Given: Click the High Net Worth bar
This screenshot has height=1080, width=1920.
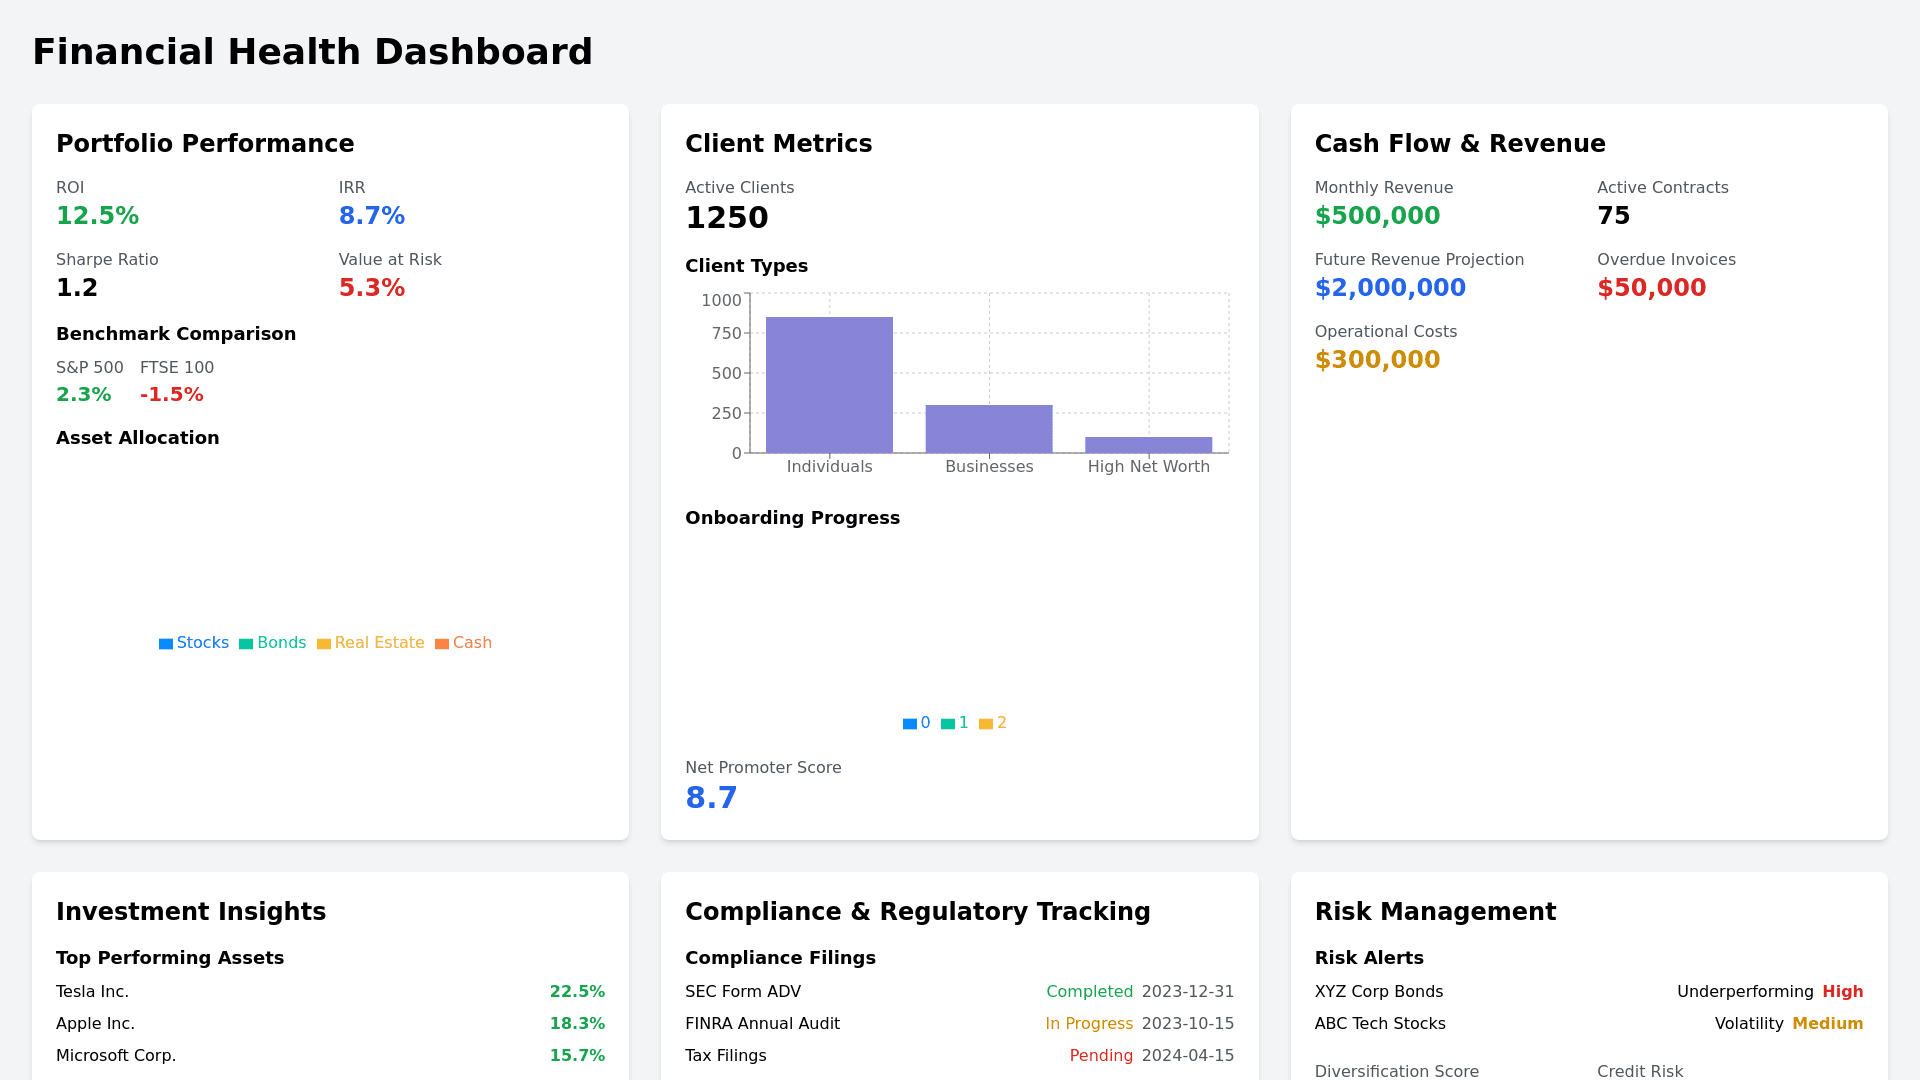Looking at the screenshot, I should [x=1148, y=445].
